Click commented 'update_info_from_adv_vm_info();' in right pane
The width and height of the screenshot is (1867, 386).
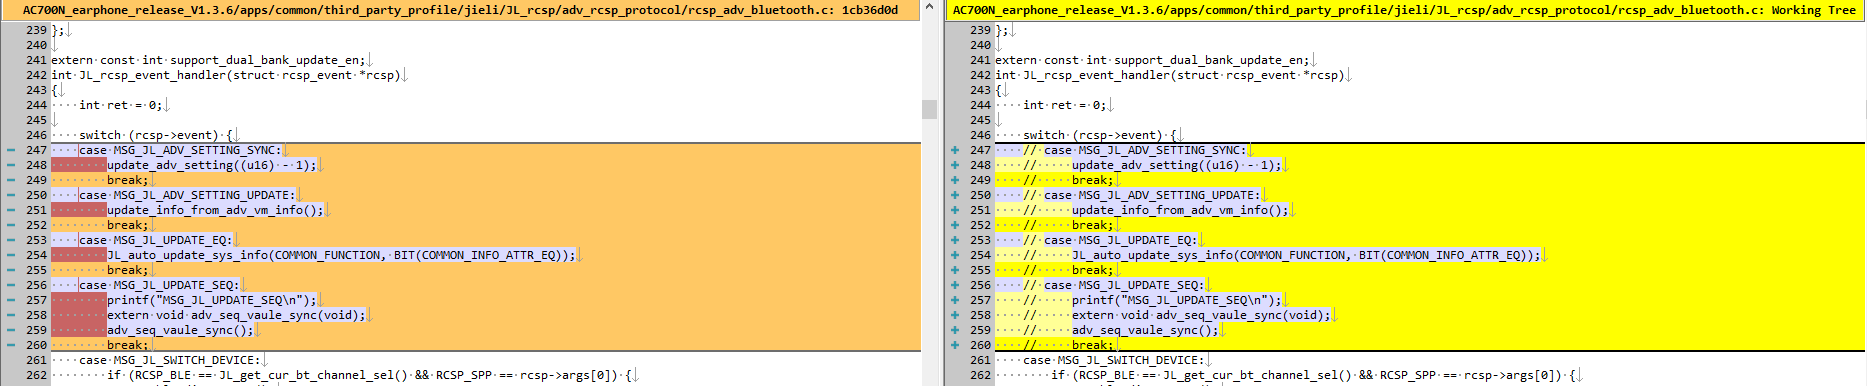pyautogui.click(x=1180, y=210)
